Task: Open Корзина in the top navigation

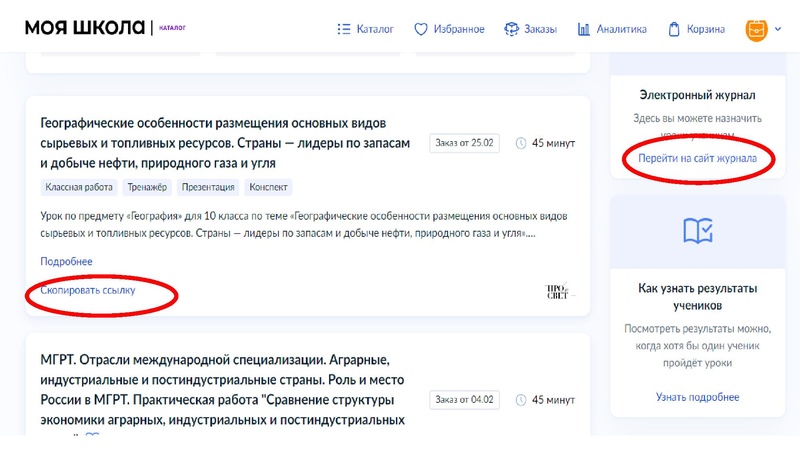Action: 706,29
